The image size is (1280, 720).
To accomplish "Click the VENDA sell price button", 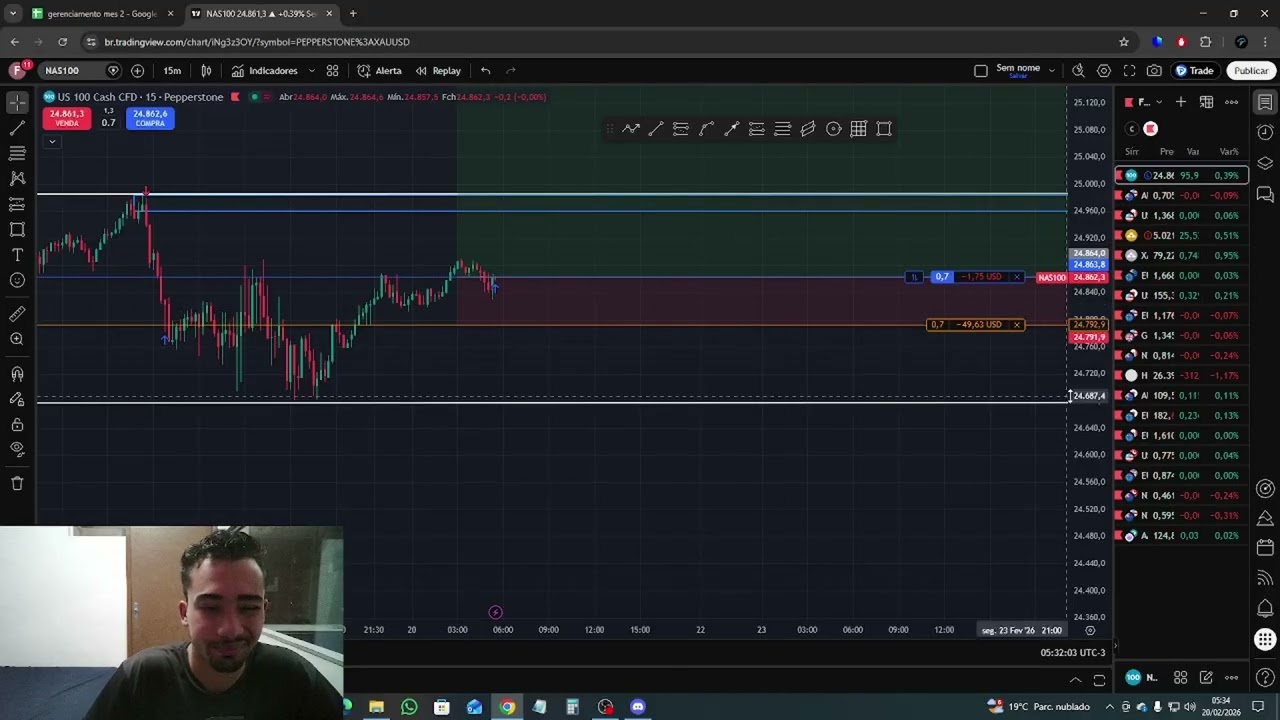I will 67,118.
